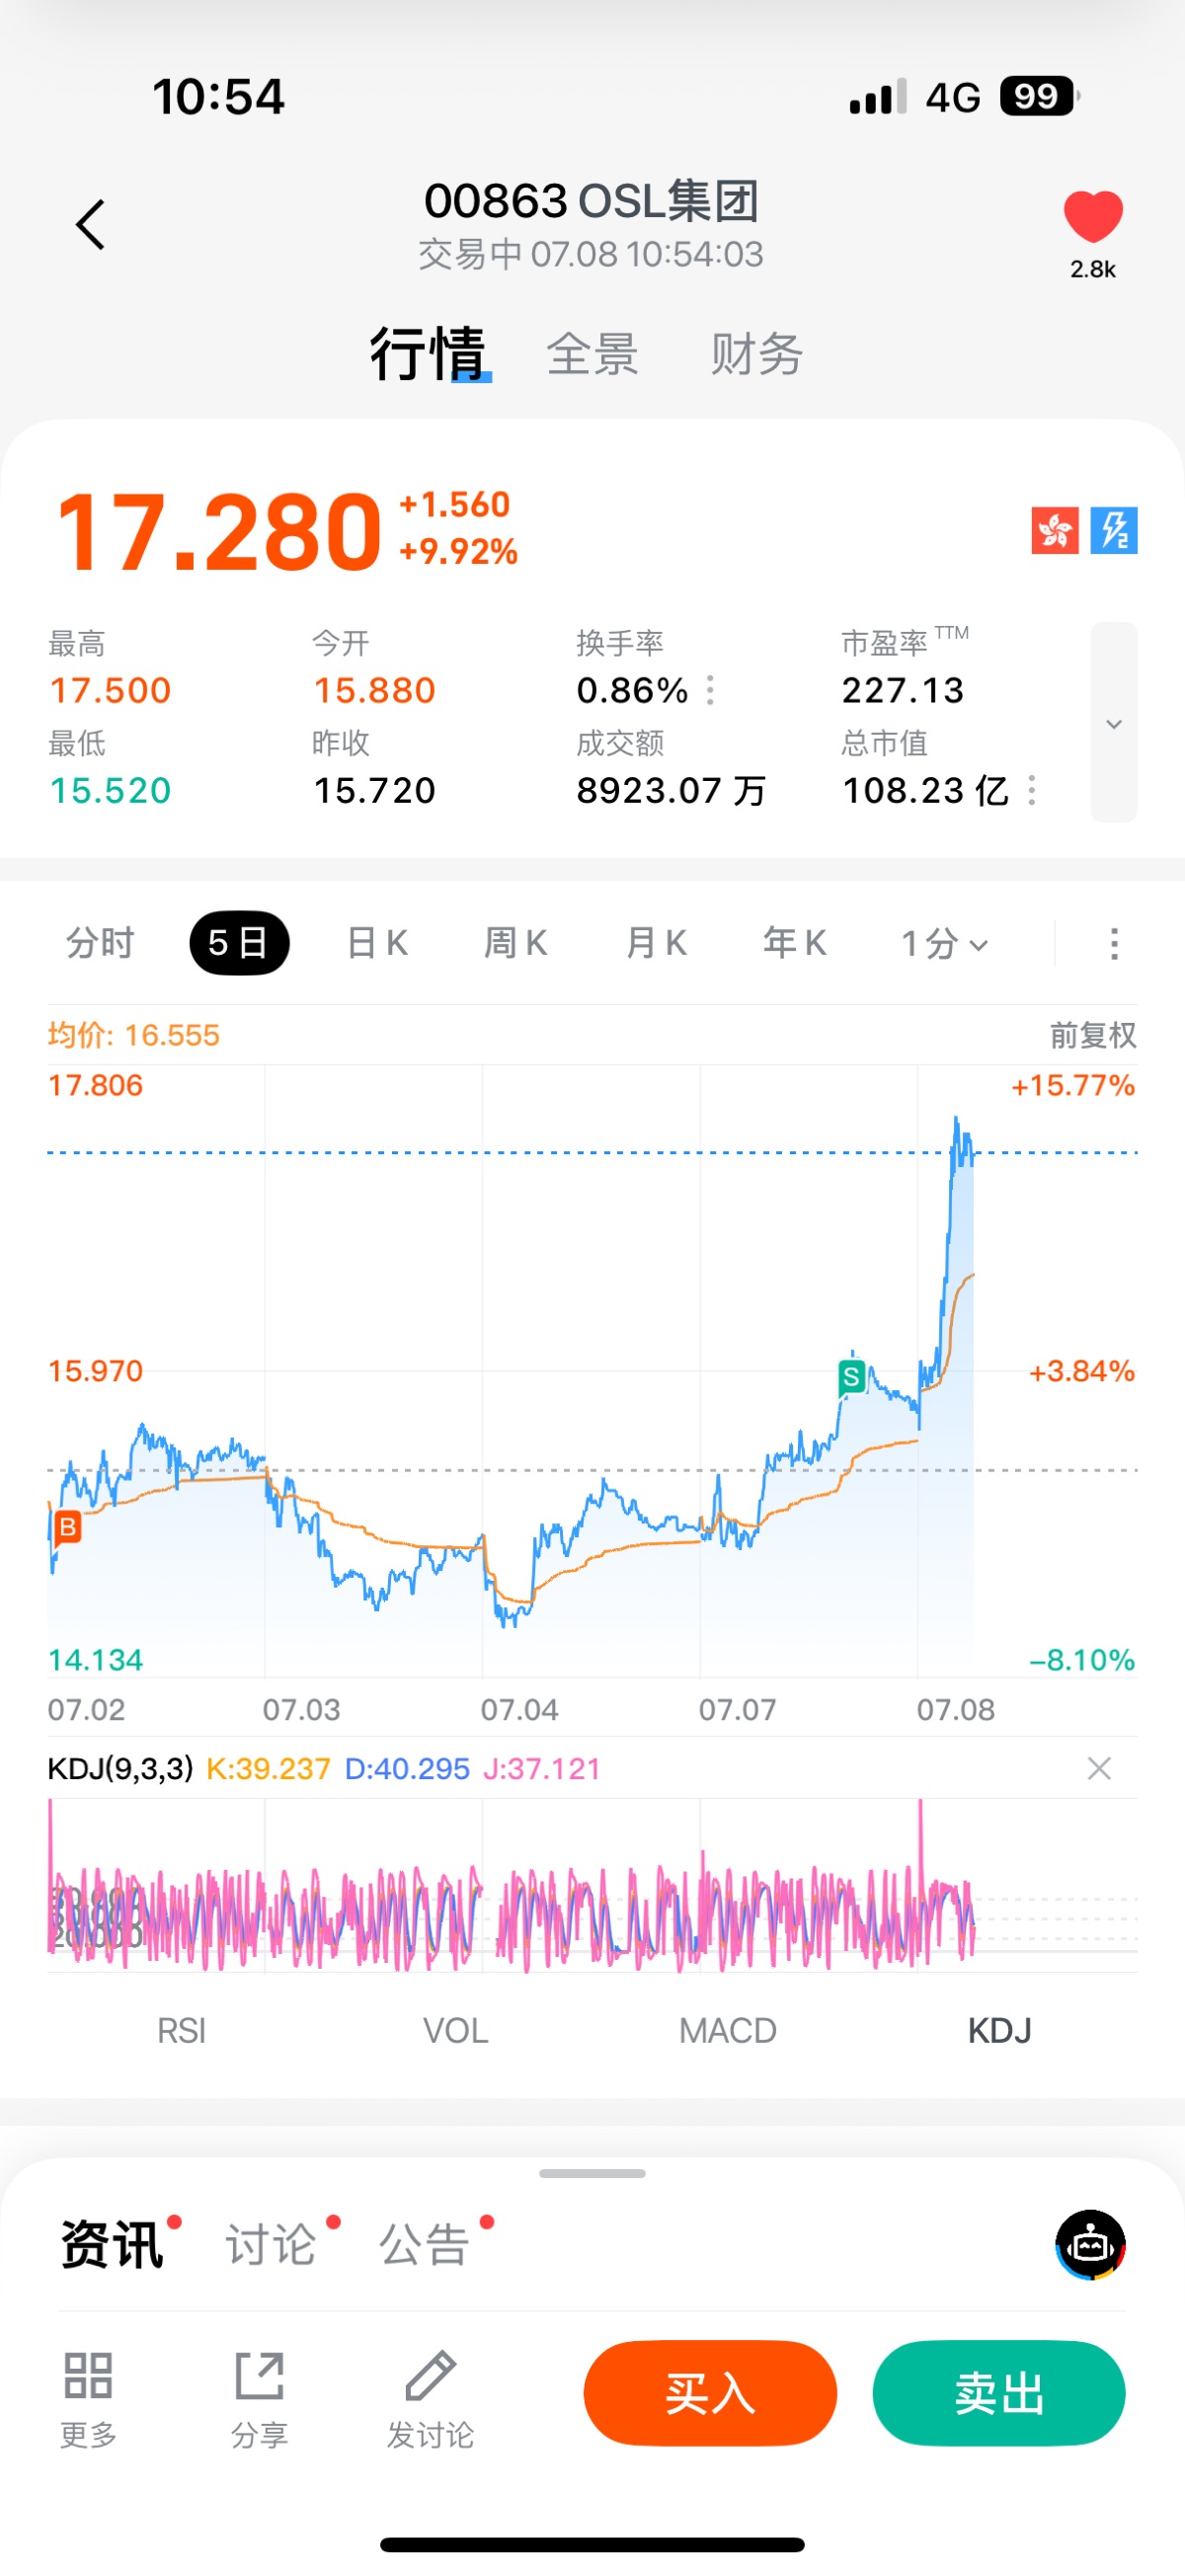Open chart settings three-dot menu
This screenshot has width=1185, height=2576.
tap(1114, 944)
